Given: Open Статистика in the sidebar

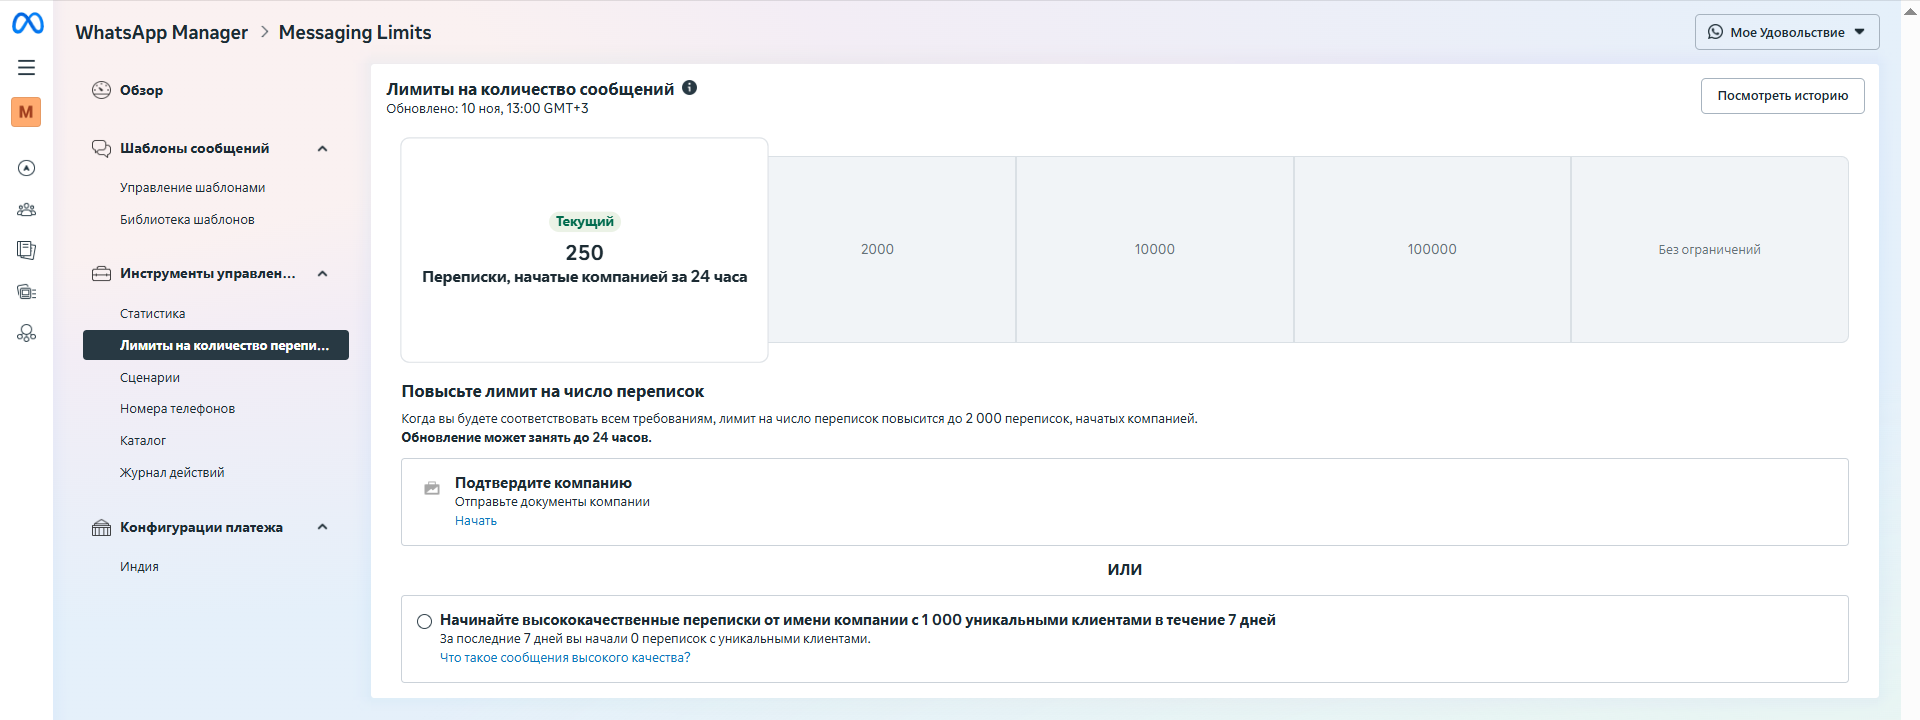Looking at the screenshot, I should point(152,314).
